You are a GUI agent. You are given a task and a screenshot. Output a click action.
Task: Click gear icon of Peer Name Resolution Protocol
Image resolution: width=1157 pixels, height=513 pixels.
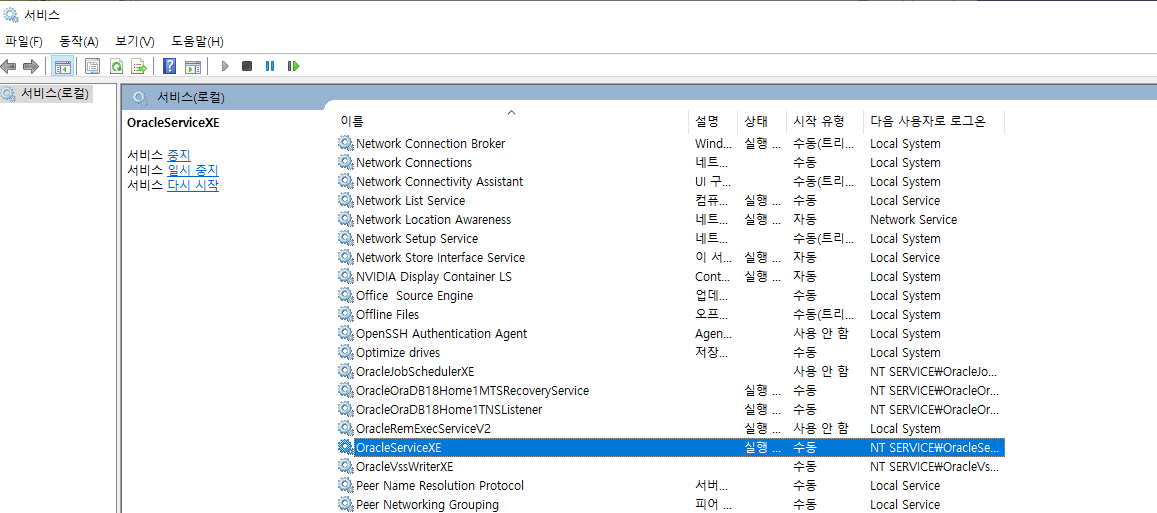(345, 486)
